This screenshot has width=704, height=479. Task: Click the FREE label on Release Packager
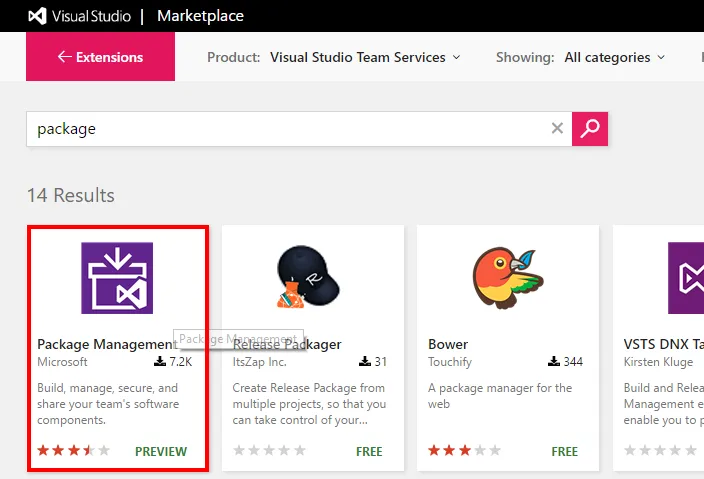tap(369, 451)
